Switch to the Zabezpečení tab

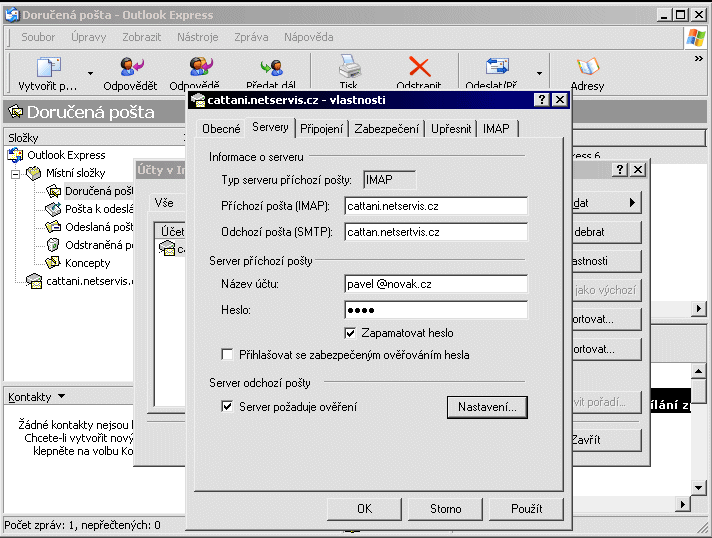tap(386, 129)
